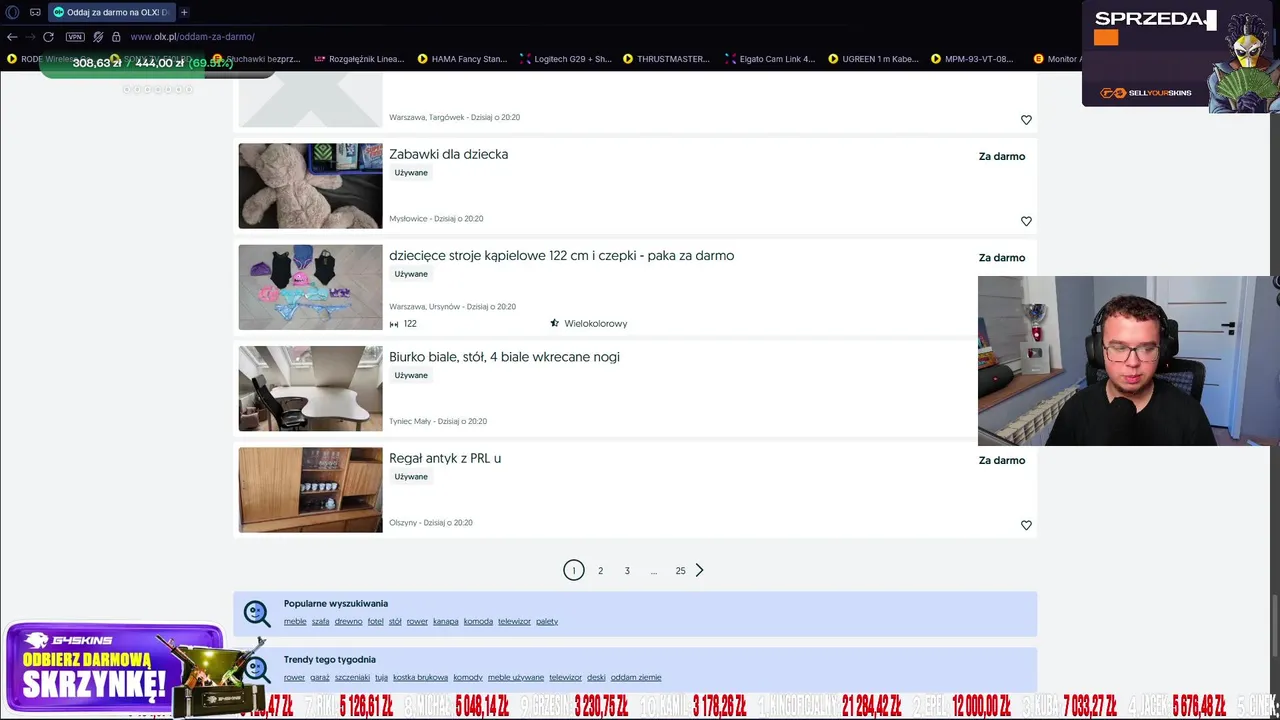Click the SellYourSkins overlay logo
1280x720 pixels.
tap(1146, 93)
